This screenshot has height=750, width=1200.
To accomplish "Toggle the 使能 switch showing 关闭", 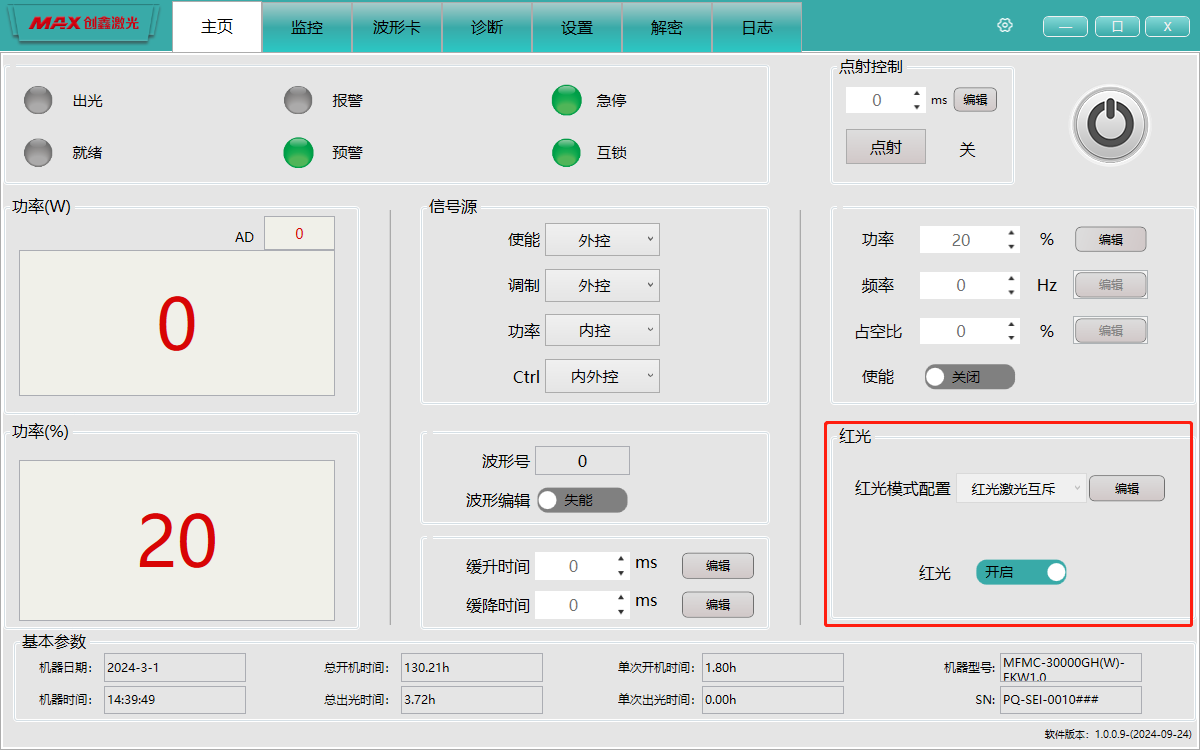I will [x=969, y=377].
